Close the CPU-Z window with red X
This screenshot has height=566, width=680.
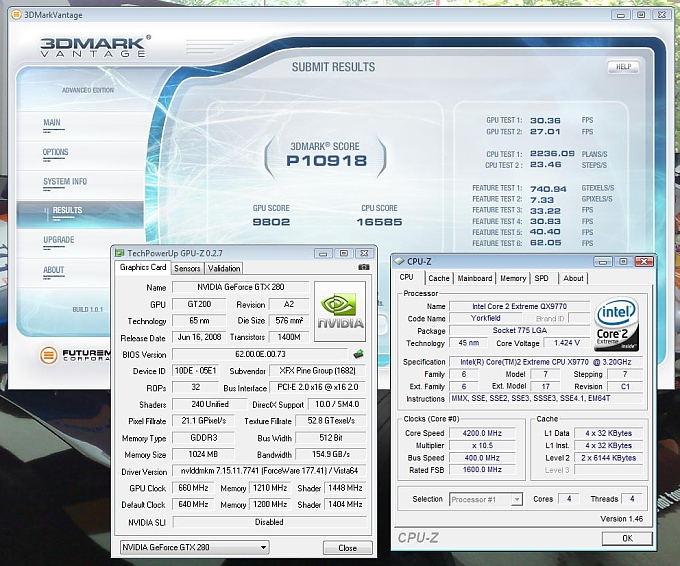click(644, 261)
